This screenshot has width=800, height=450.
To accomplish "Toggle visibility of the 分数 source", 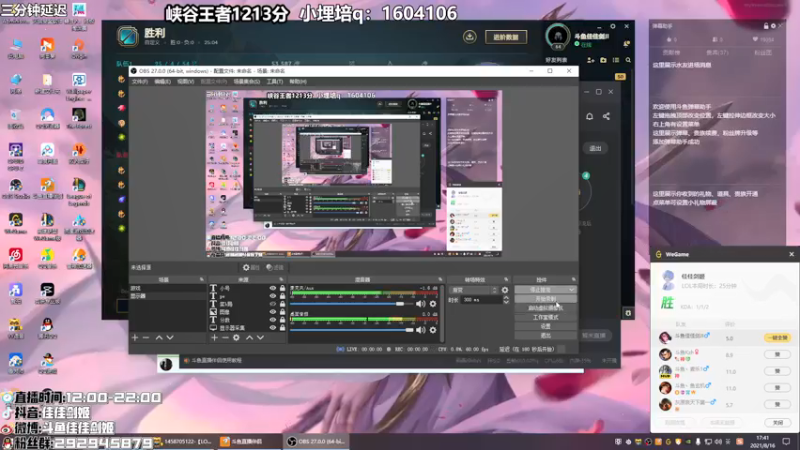I will click(272, 320).
